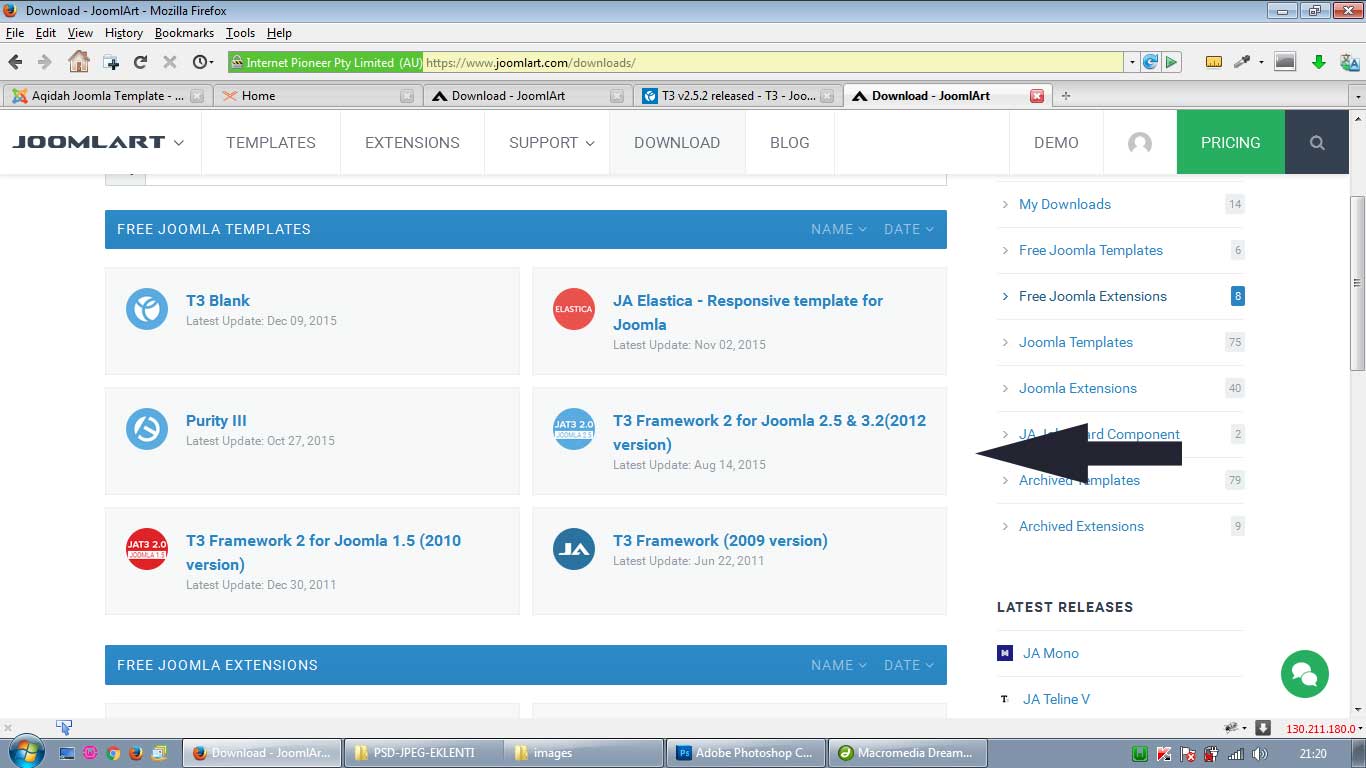
Task: Open the JoomlArt logo dropdown menu
Action: coord(98,142)
